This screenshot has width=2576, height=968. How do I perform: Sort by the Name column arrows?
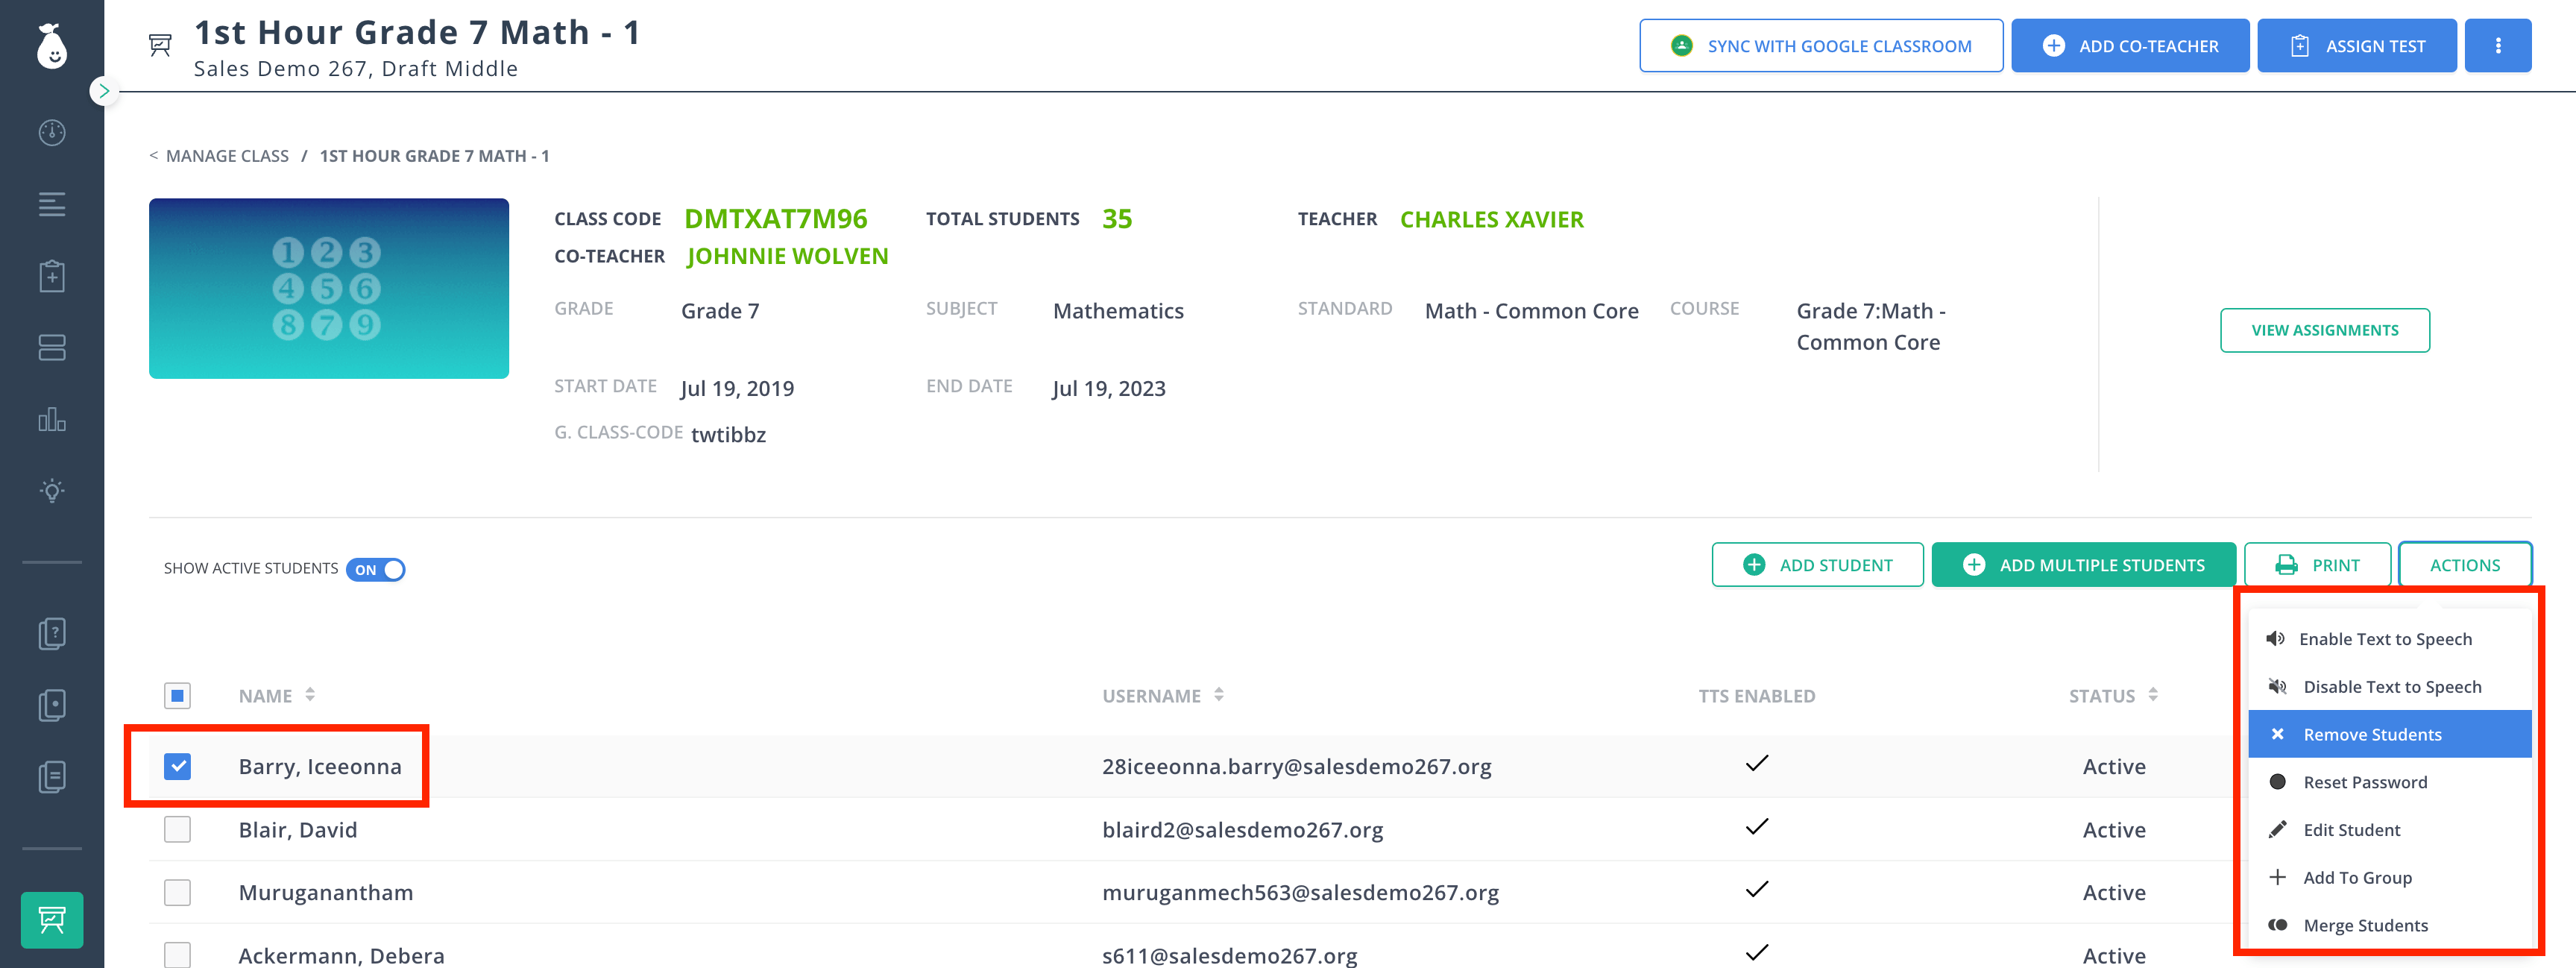(310, 695)
